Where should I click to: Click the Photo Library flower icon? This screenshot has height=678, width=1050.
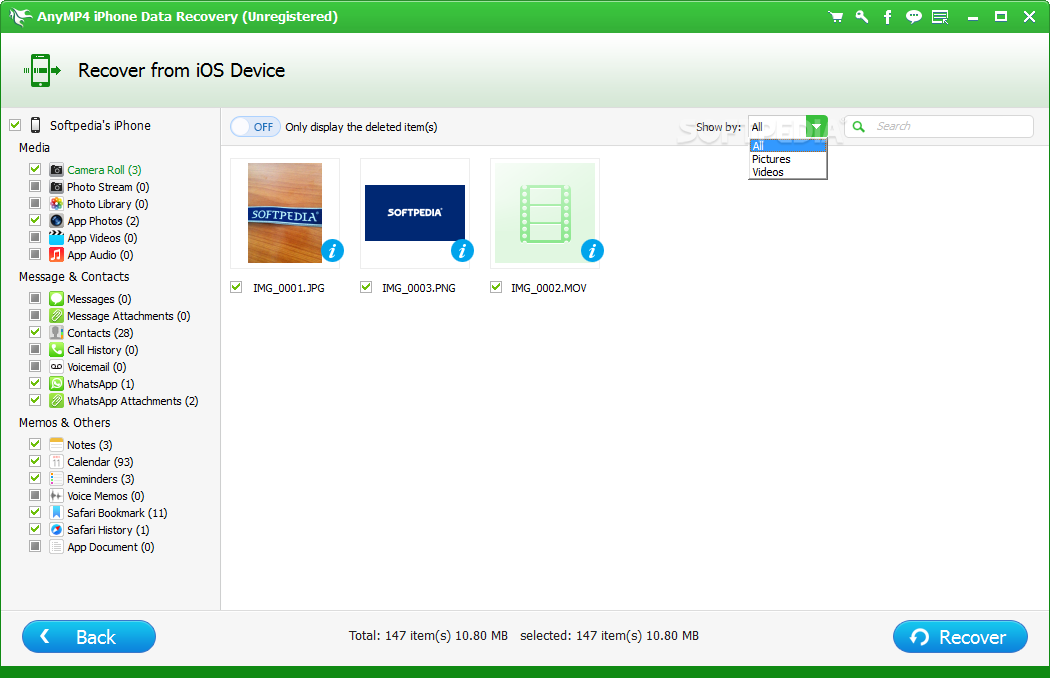pyautogui.click(x=56, y=204)
